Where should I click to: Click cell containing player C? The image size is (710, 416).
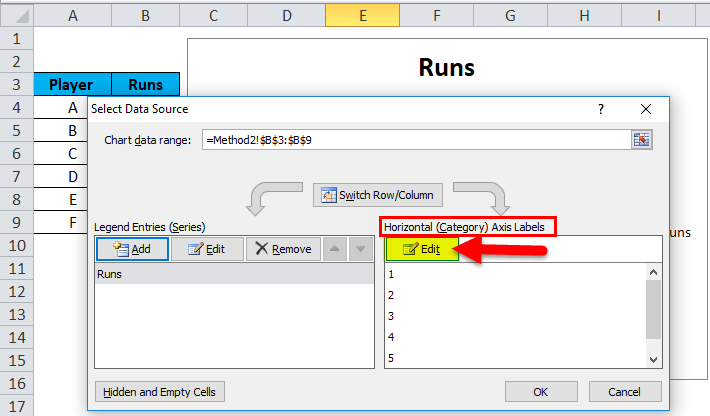point(61,153)
